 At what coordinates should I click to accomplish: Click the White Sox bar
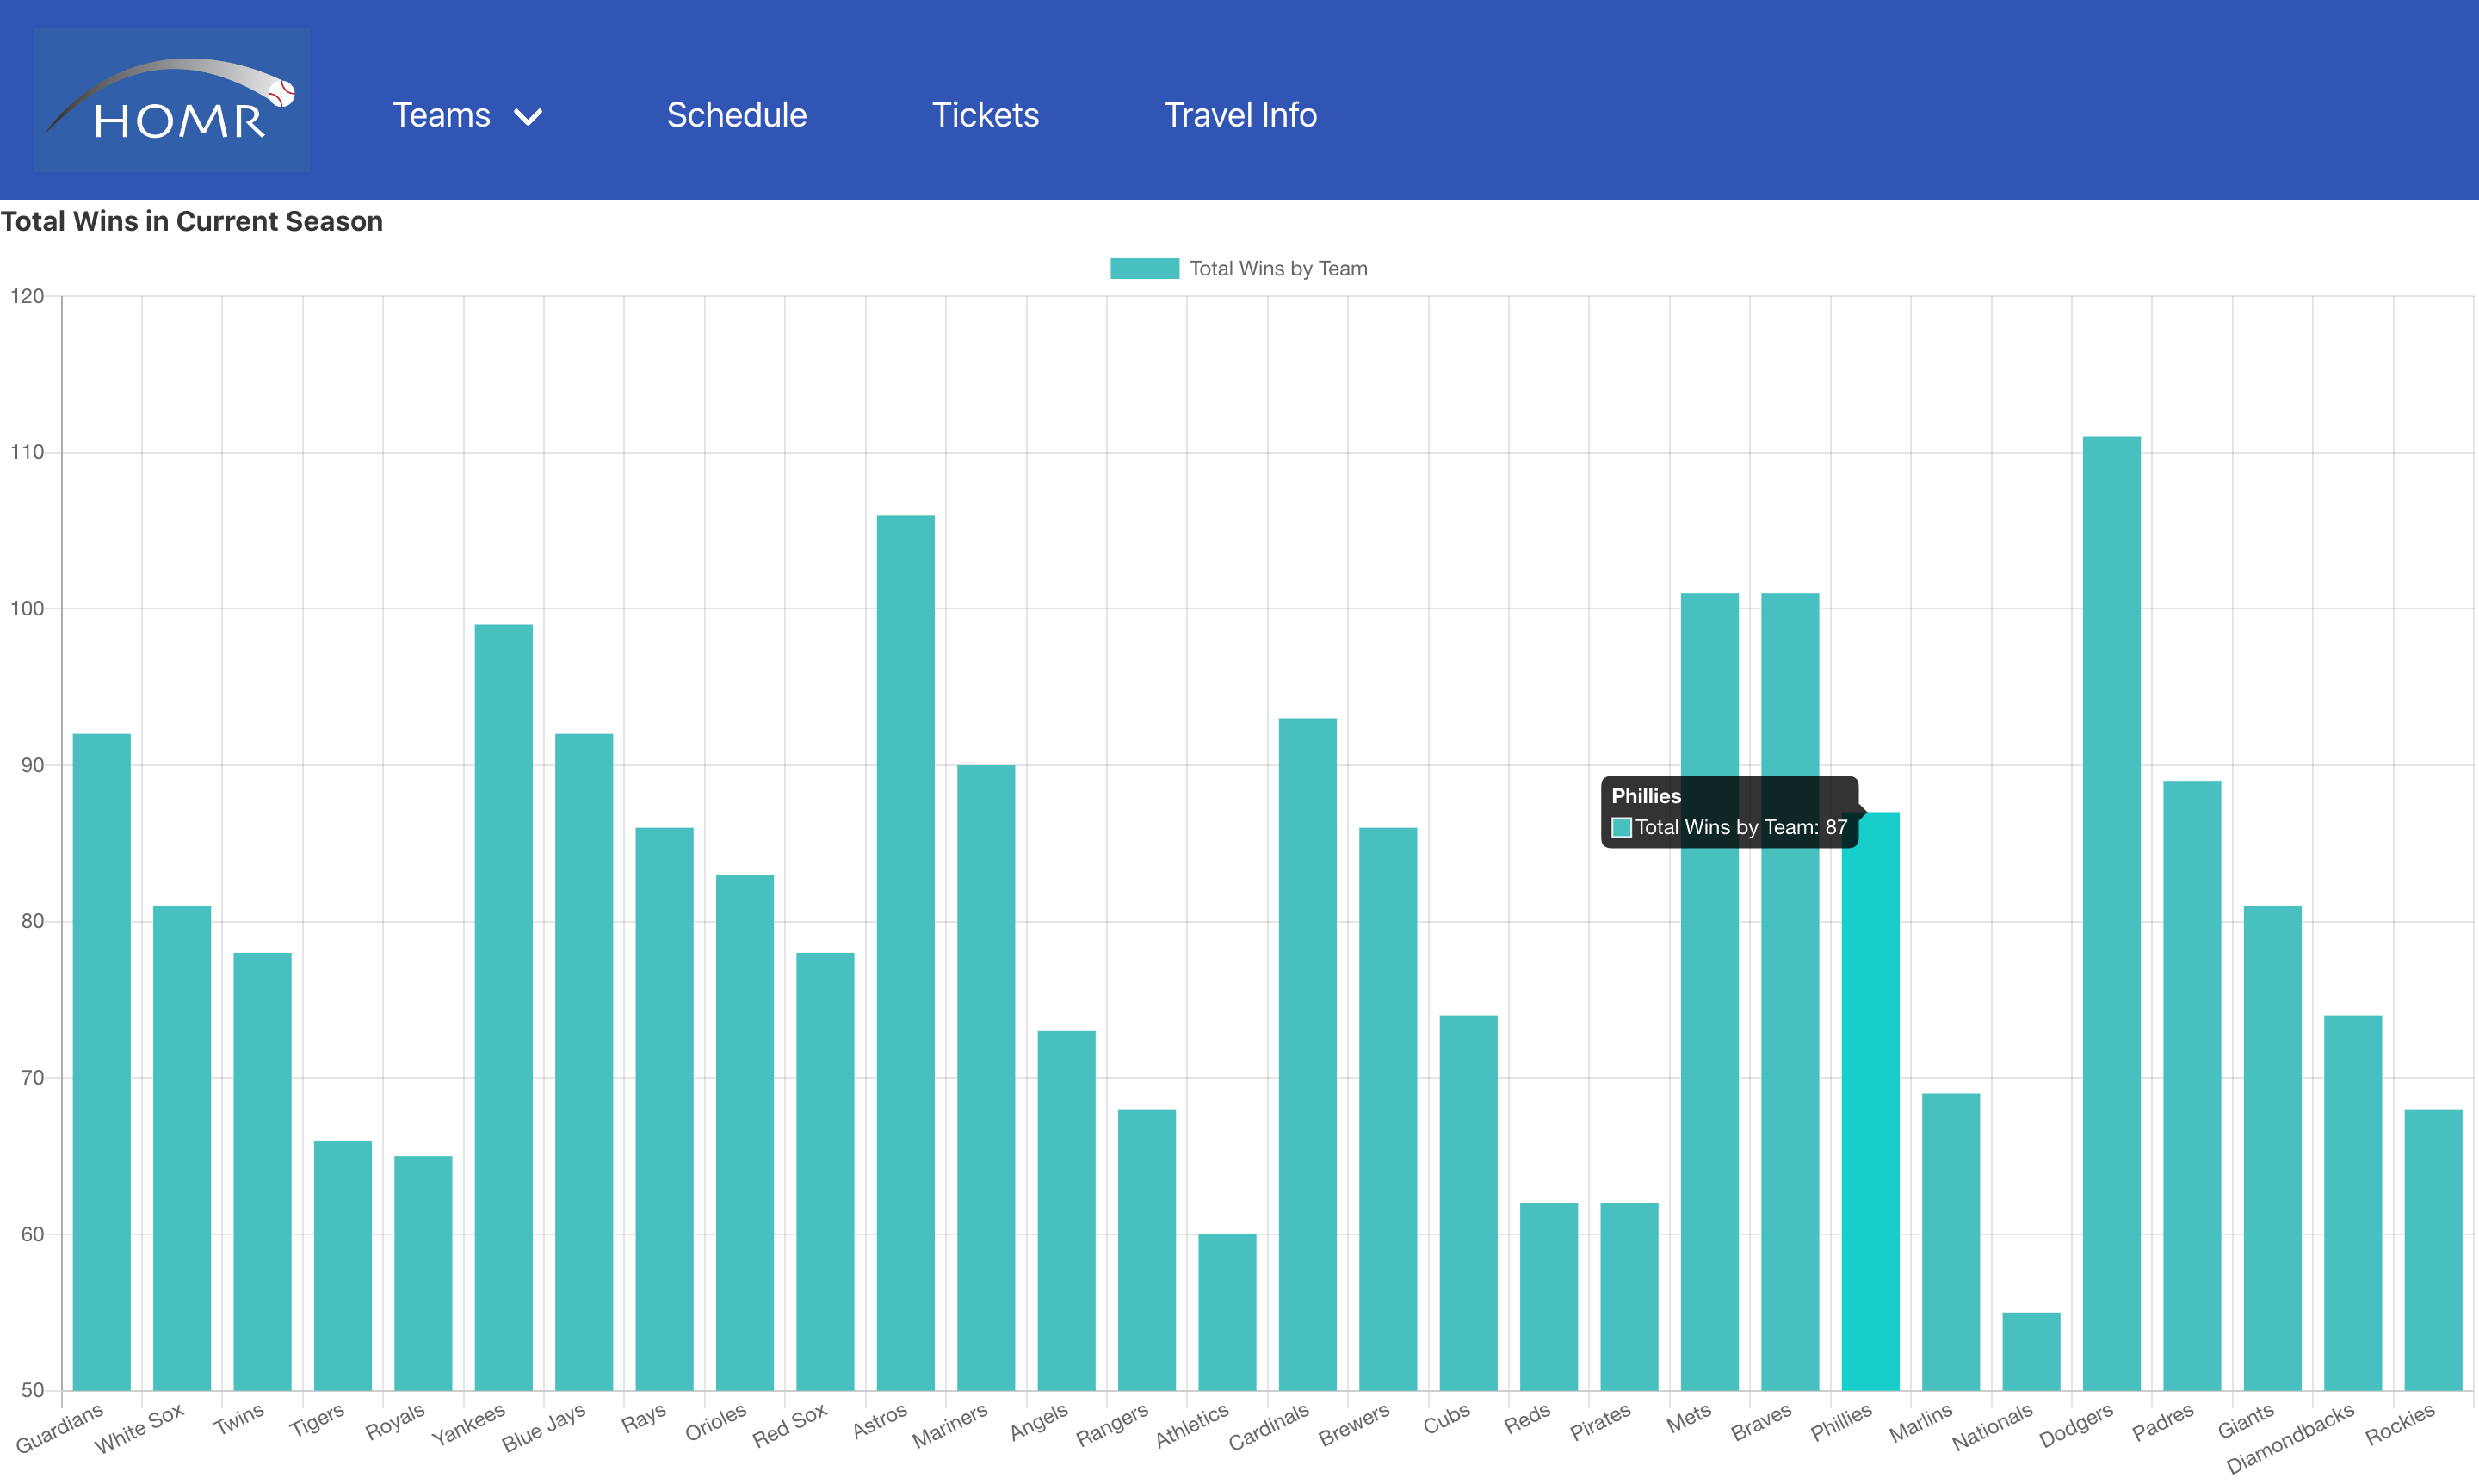click(x=182, y=1148)
